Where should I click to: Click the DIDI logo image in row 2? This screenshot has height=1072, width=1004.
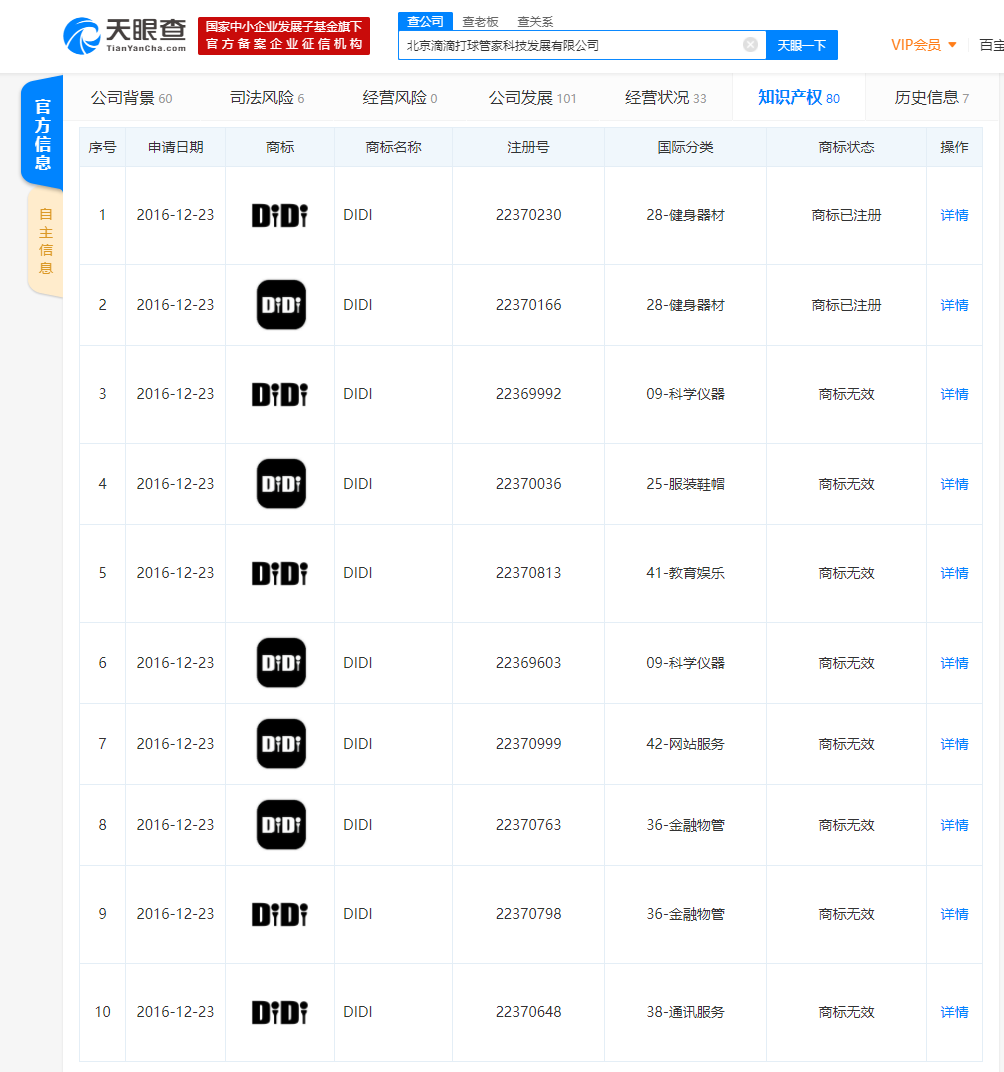281,305
